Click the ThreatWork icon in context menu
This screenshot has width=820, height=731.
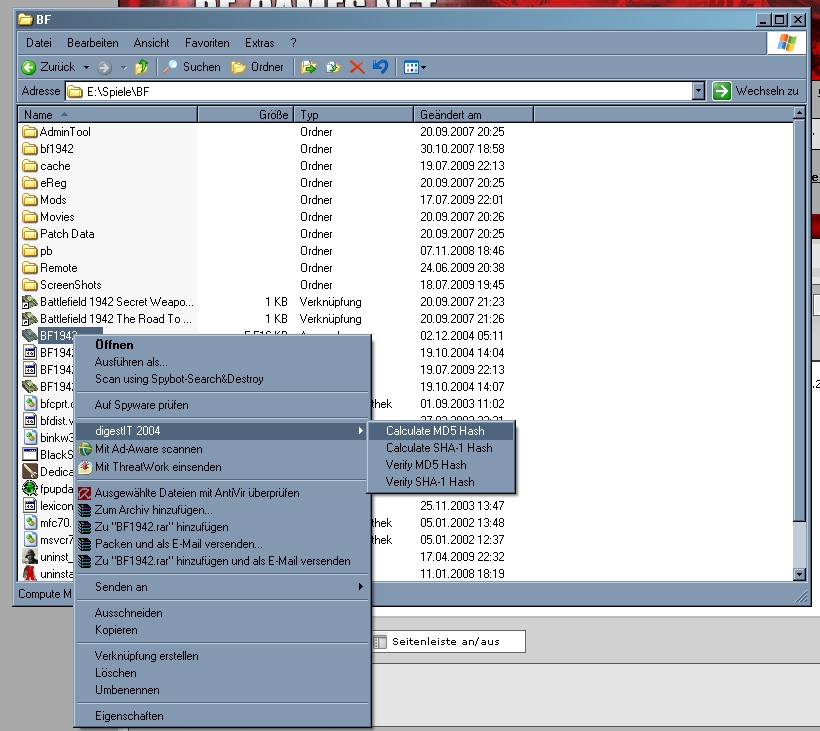click(x=85, y=467)
